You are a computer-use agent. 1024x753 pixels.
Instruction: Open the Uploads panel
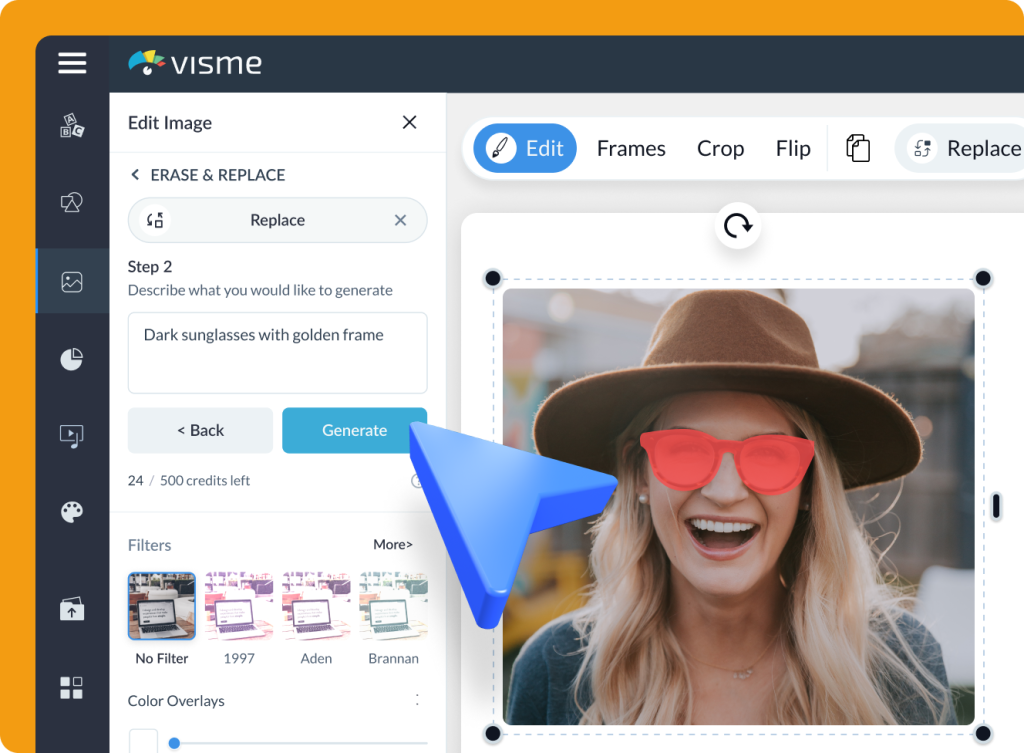72,609
